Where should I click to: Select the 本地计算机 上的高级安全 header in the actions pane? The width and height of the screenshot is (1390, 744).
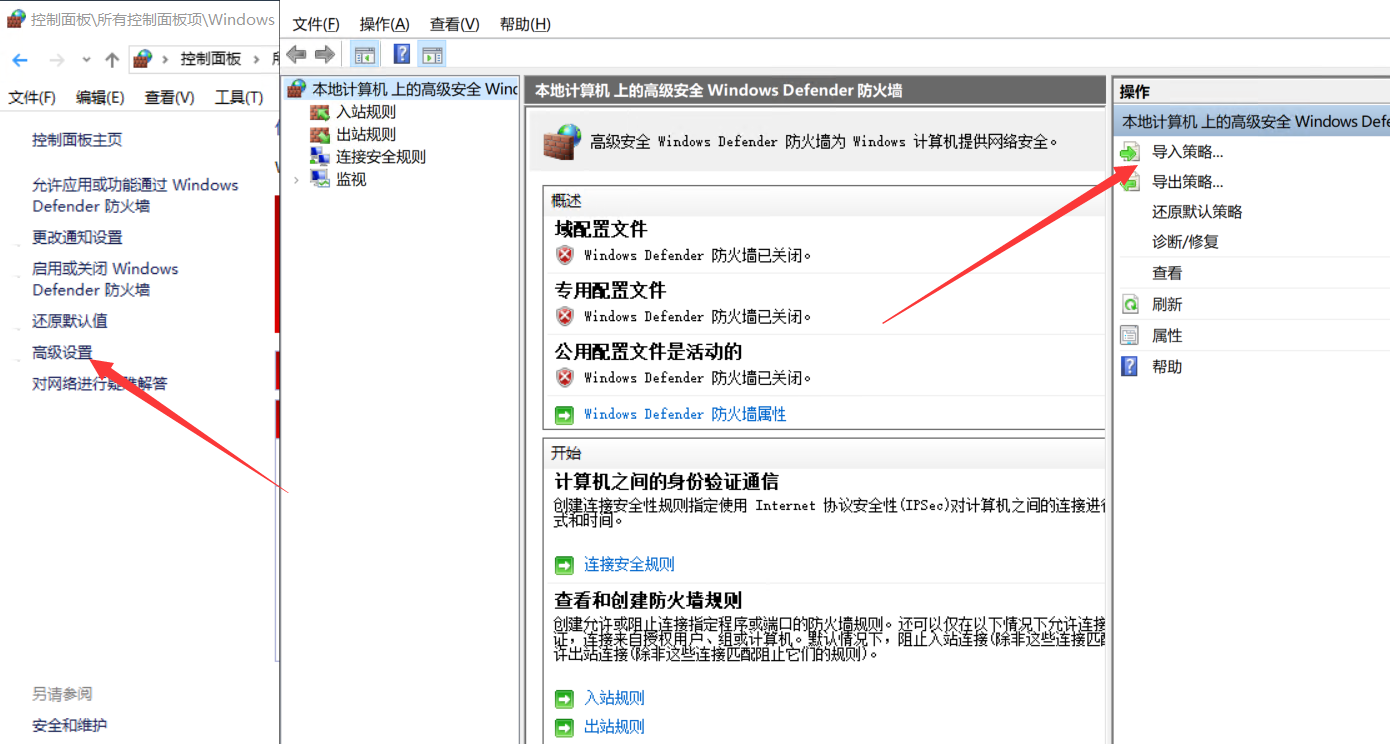(x=1251, y=121)
